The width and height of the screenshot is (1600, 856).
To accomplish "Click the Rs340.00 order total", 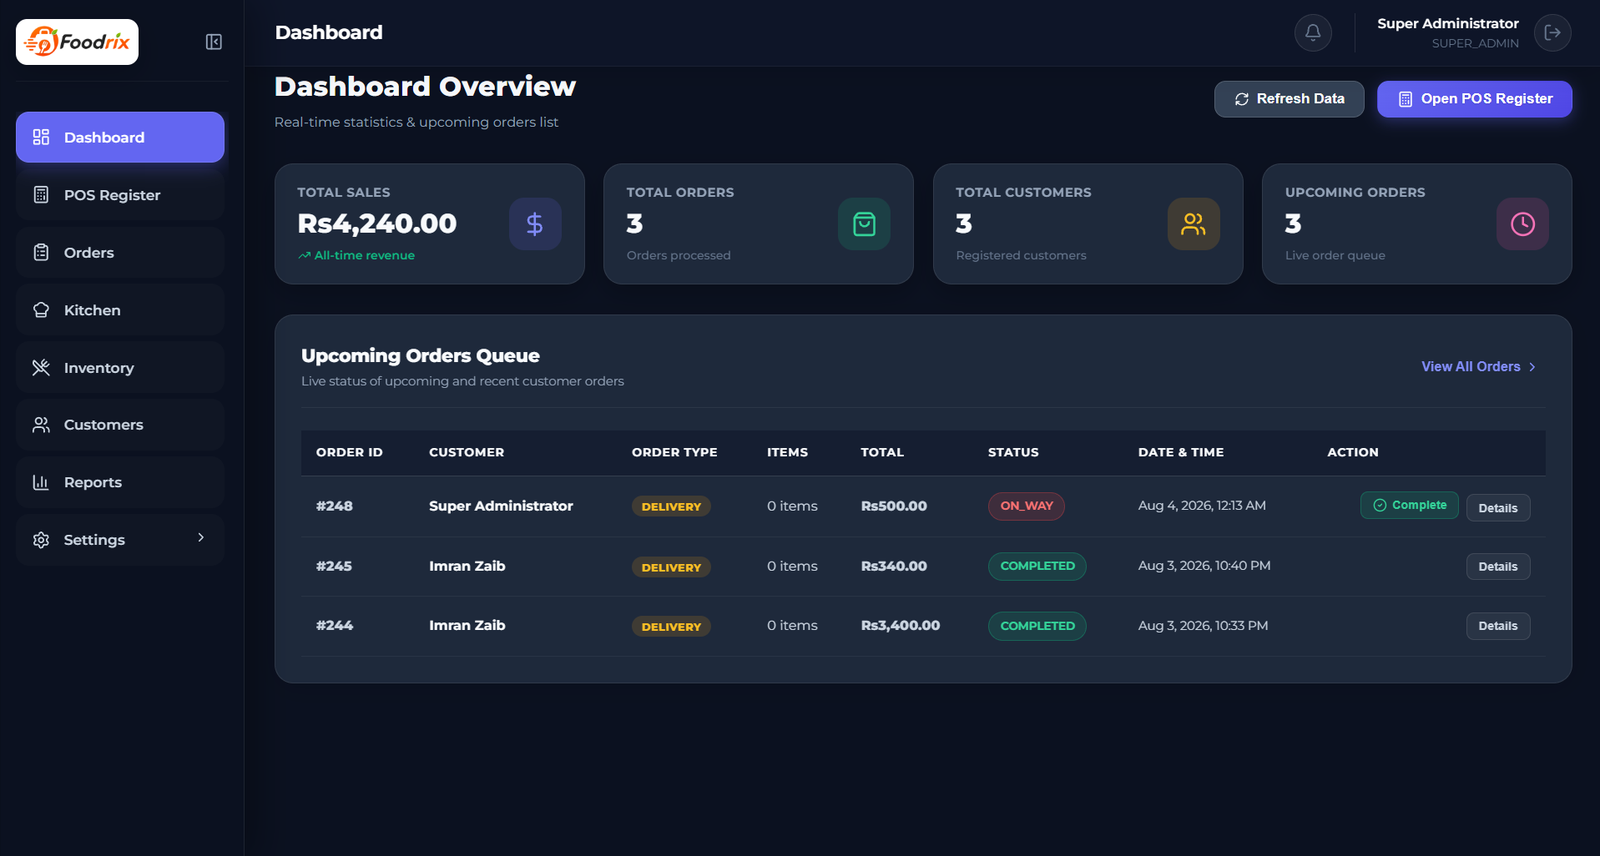I will tap(894, 566).
